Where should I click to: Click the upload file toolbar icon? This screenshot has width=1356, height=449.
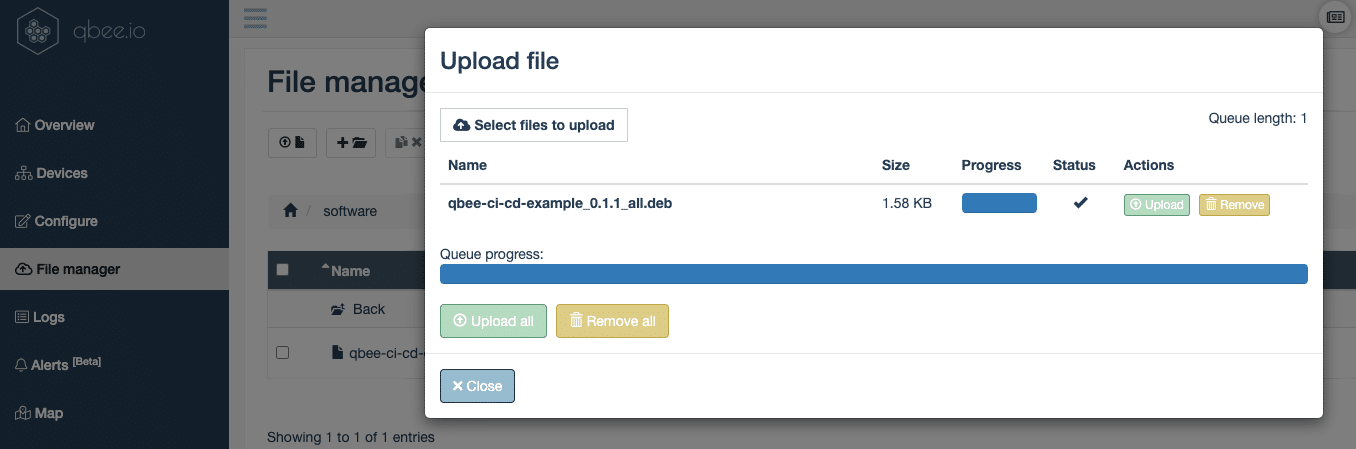(x=292, y=143)
